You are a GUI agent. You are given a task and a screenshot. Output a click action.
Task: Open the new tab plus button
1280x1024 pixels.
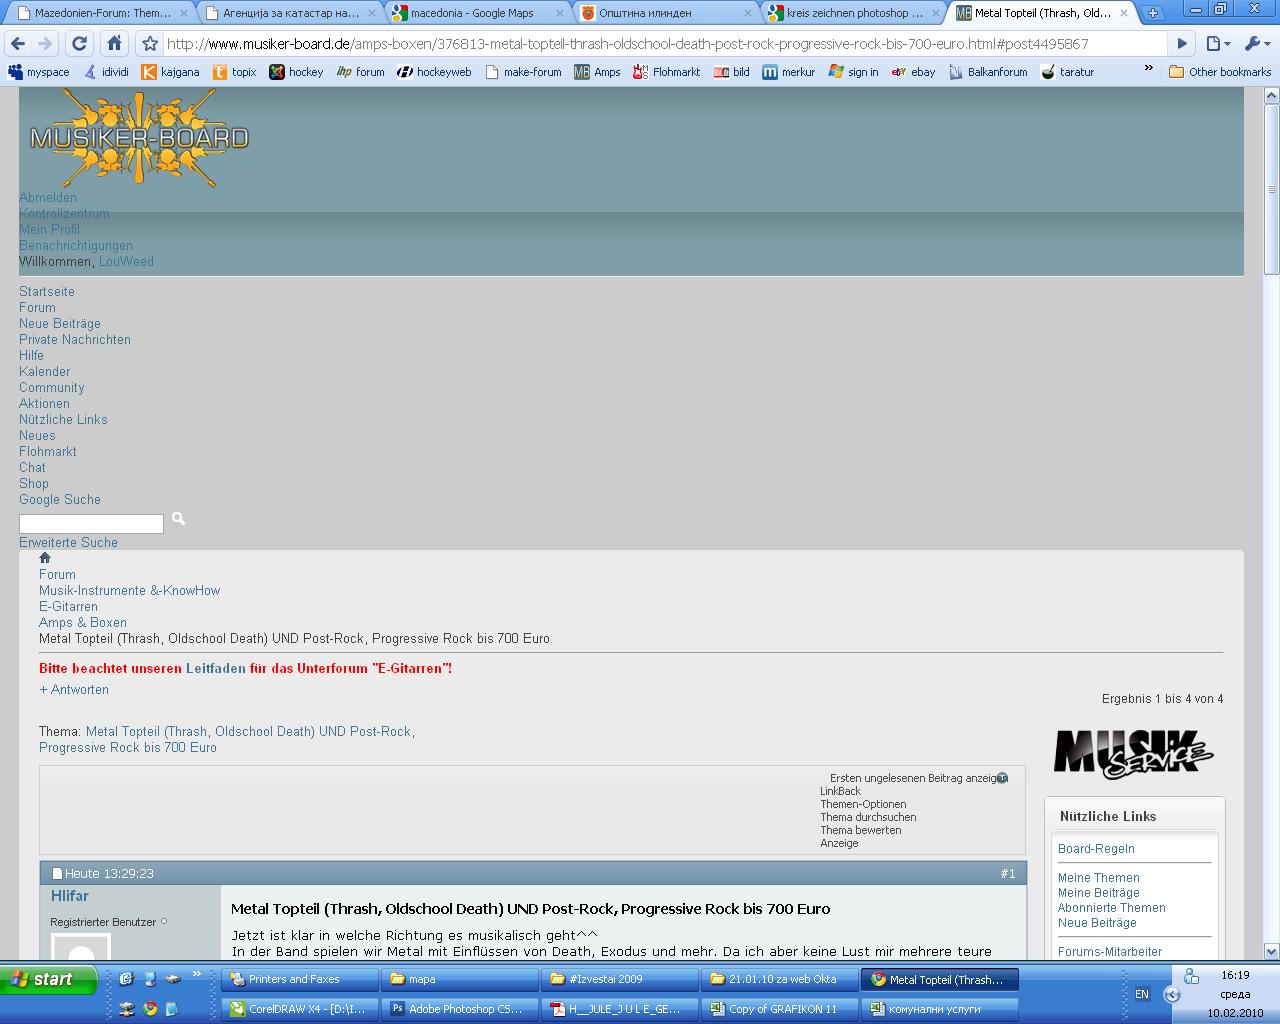[1153, 13]
